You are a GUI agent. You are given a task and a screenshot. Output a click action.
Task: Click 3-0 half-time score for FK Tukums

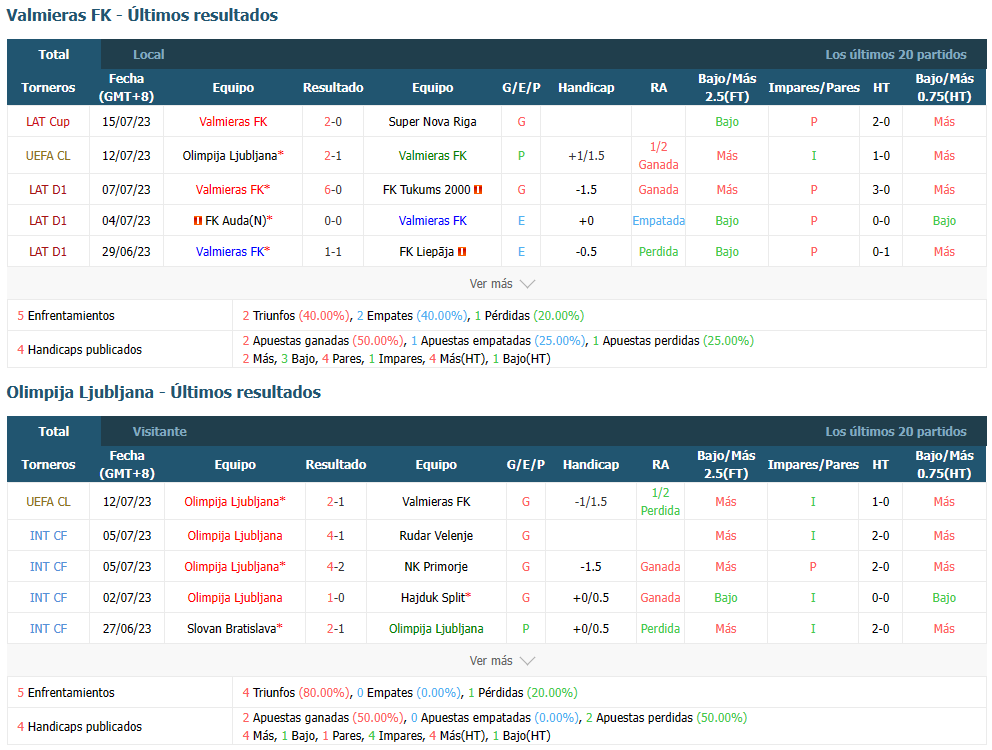point(881,190)
